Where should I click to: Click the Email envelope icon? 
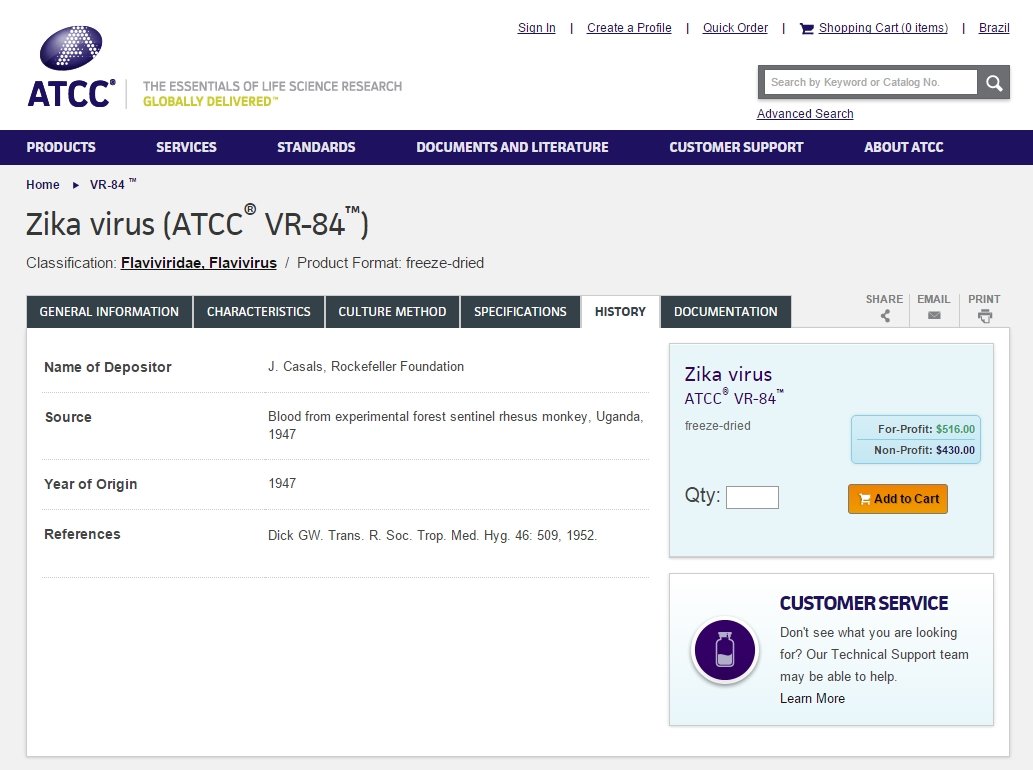tap(934, 316)
